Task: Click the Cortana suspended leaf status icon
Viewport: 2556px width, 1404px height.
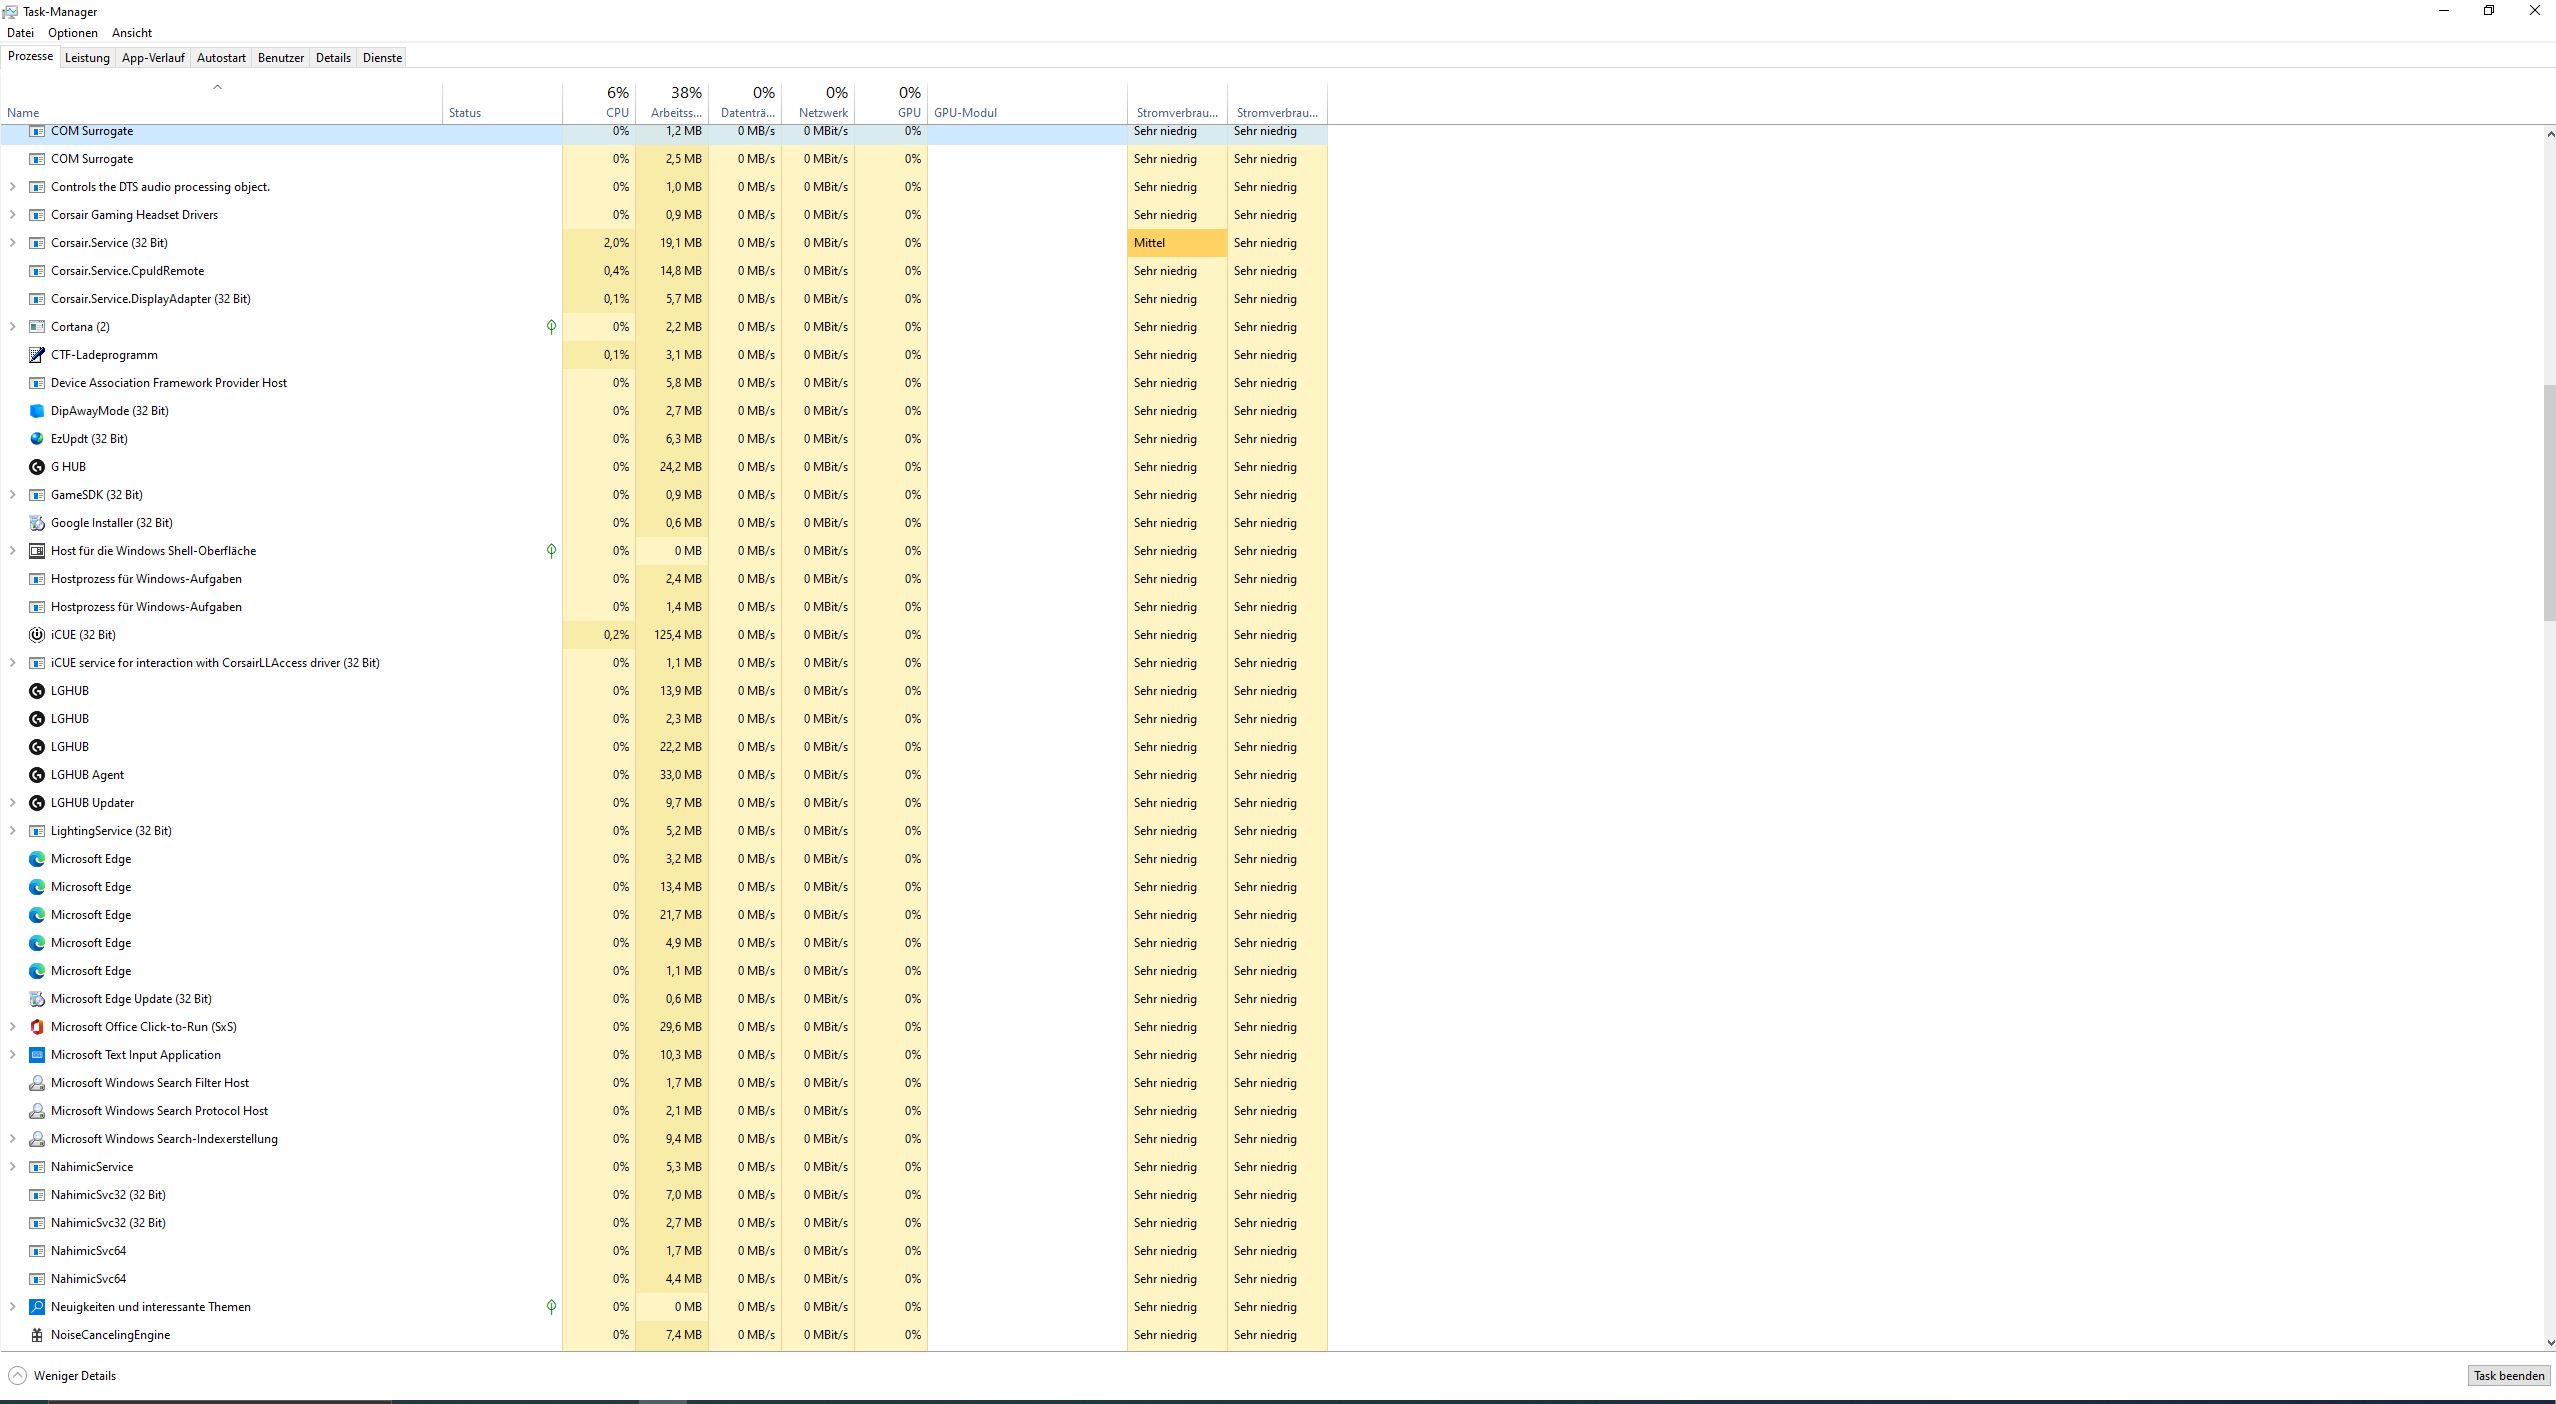Action: (551, 327)
